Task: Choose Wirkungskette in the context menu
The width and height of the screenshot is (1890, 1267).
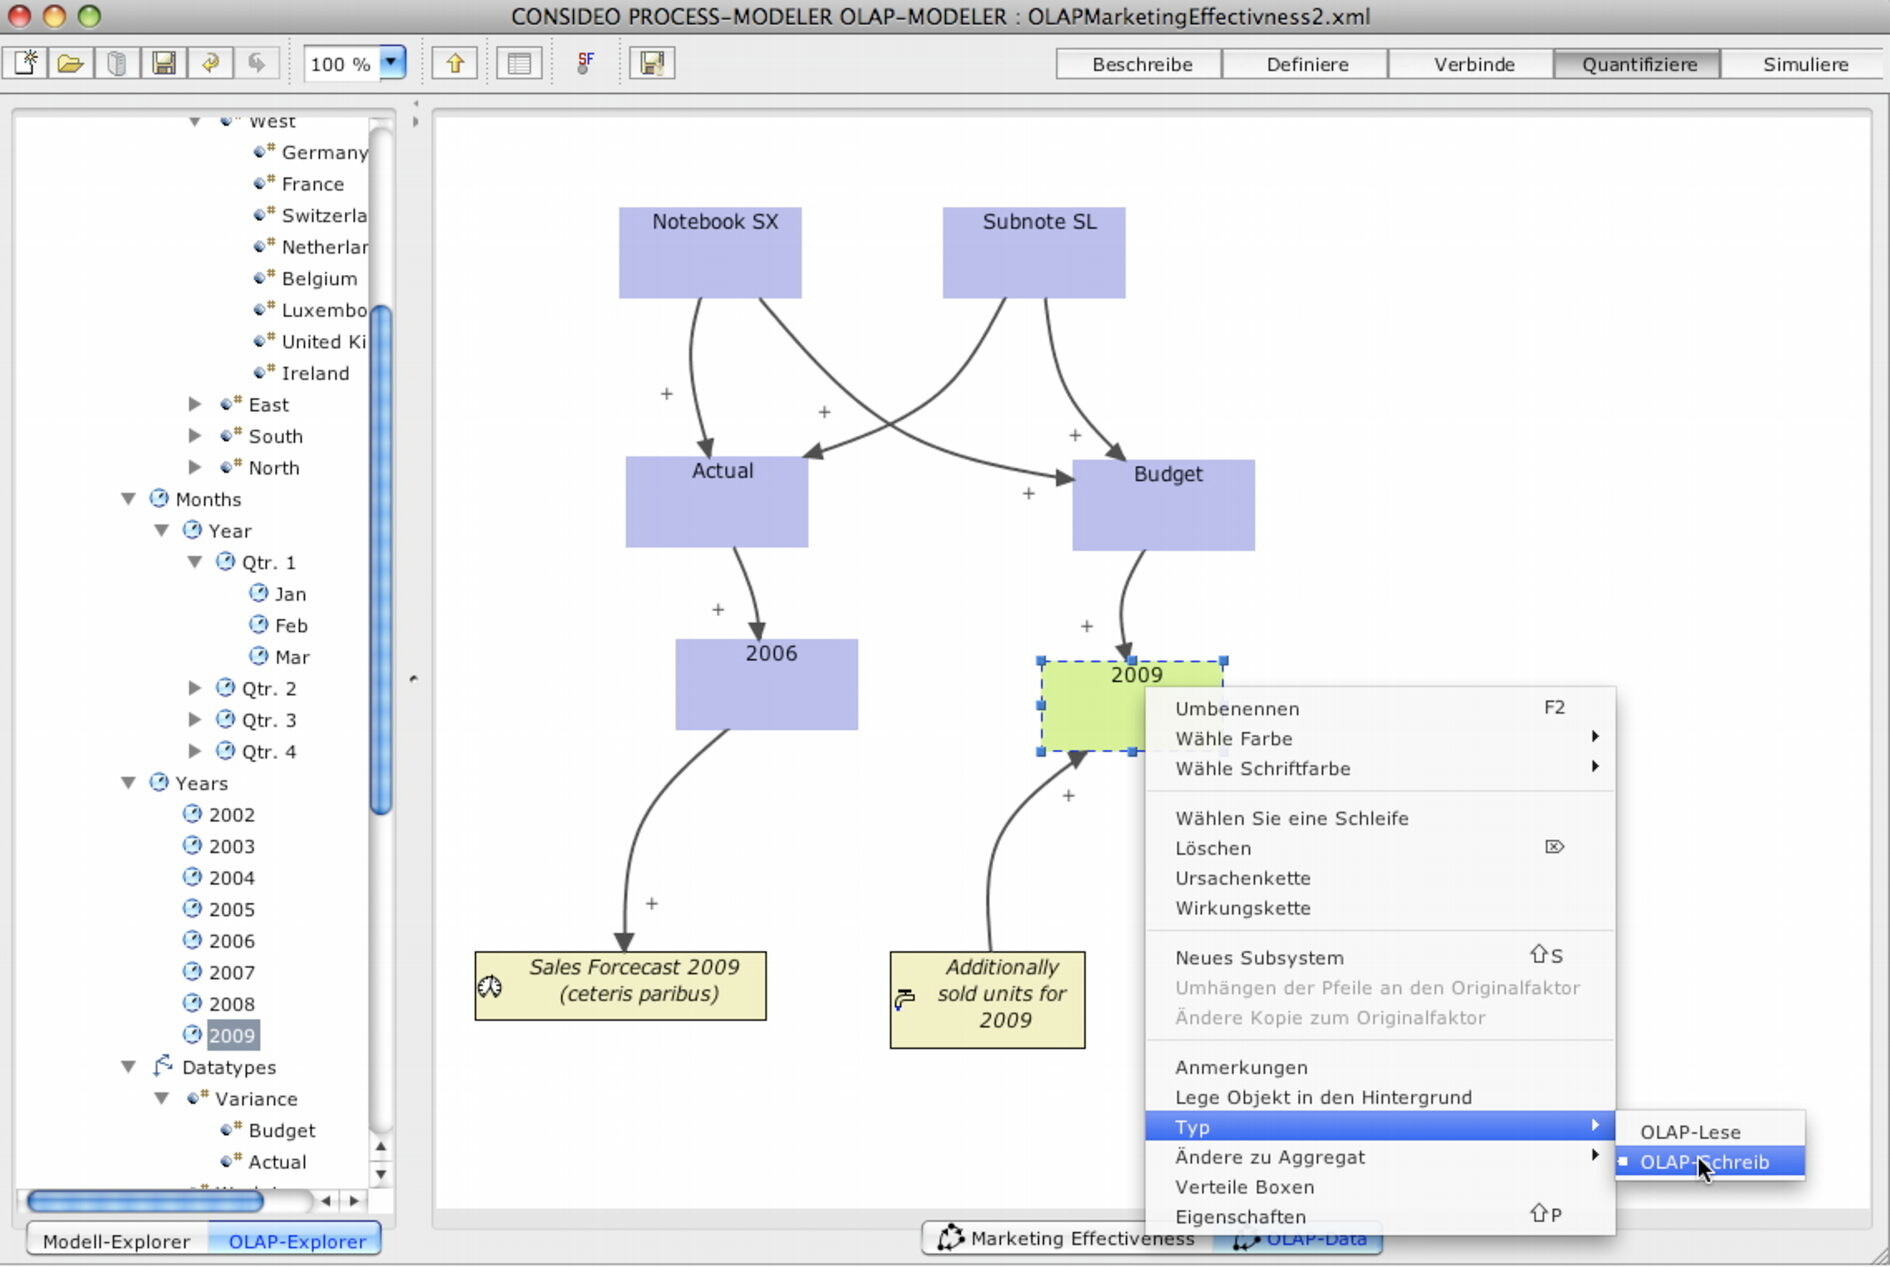Action: pos(1380,908)
